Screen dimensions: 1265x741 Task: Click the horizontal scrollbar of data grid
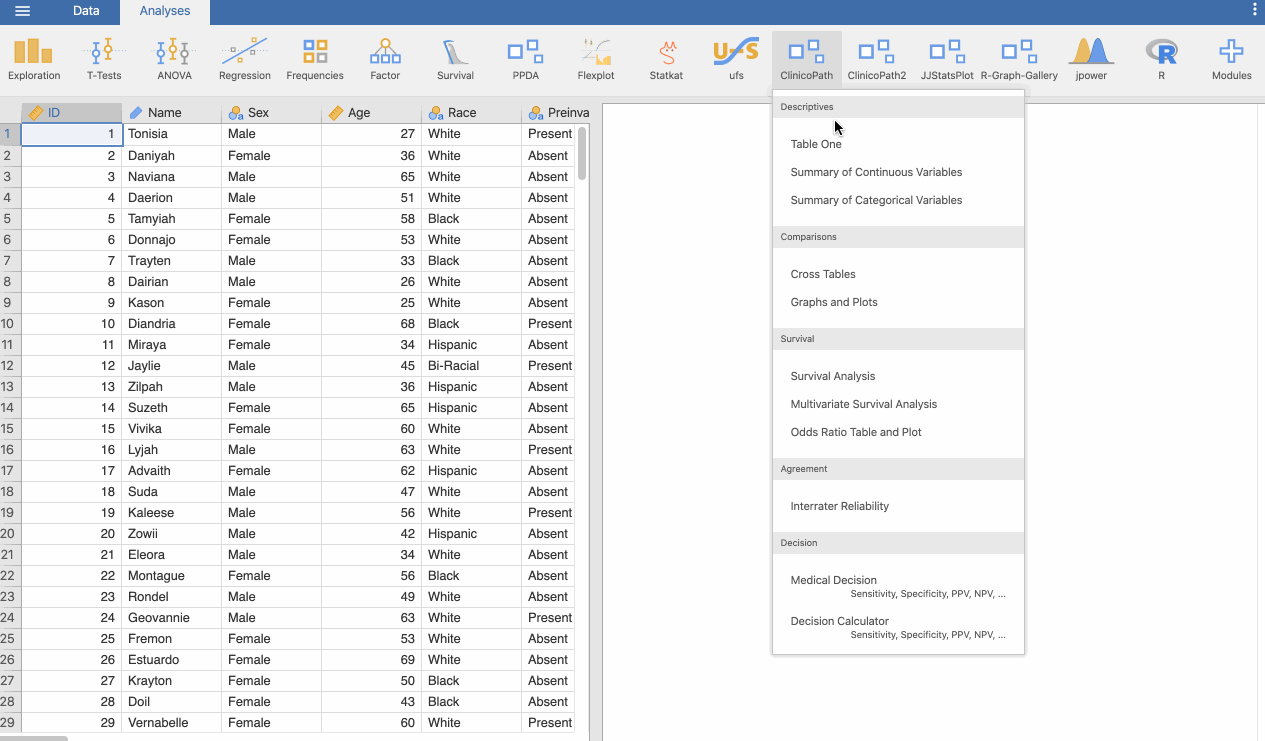point(34,738)
